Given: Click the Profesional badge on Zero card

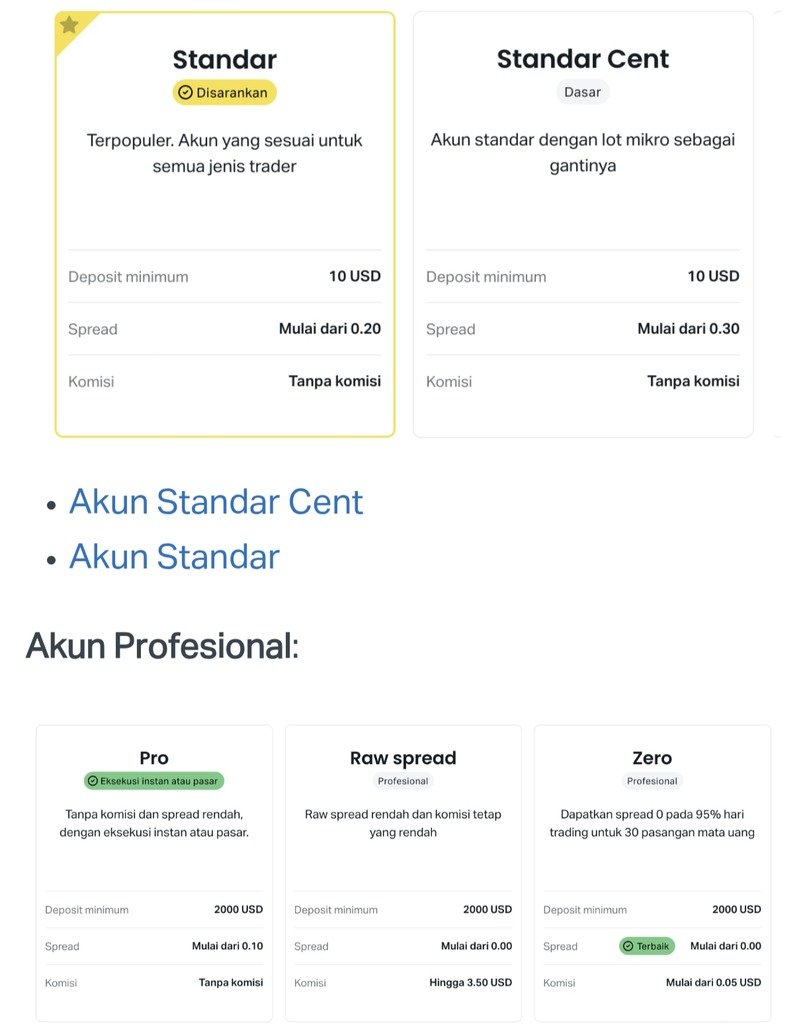Looking at the screenshot, I should pos(652,781).
